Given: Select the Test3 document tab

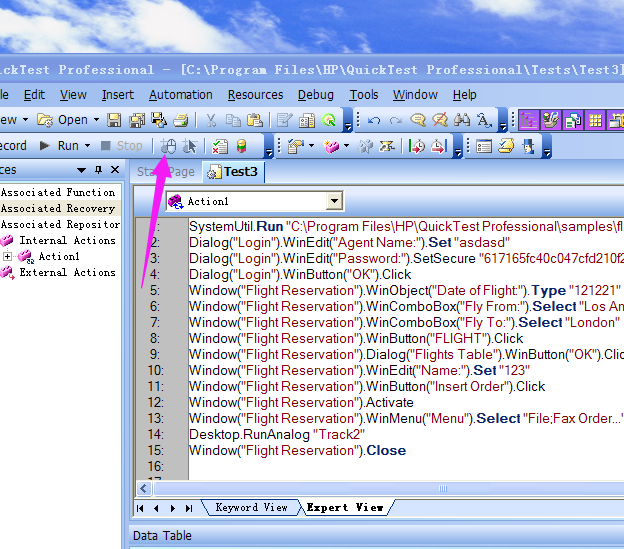Looking at the screenshot, I should (x=233, y=172).
